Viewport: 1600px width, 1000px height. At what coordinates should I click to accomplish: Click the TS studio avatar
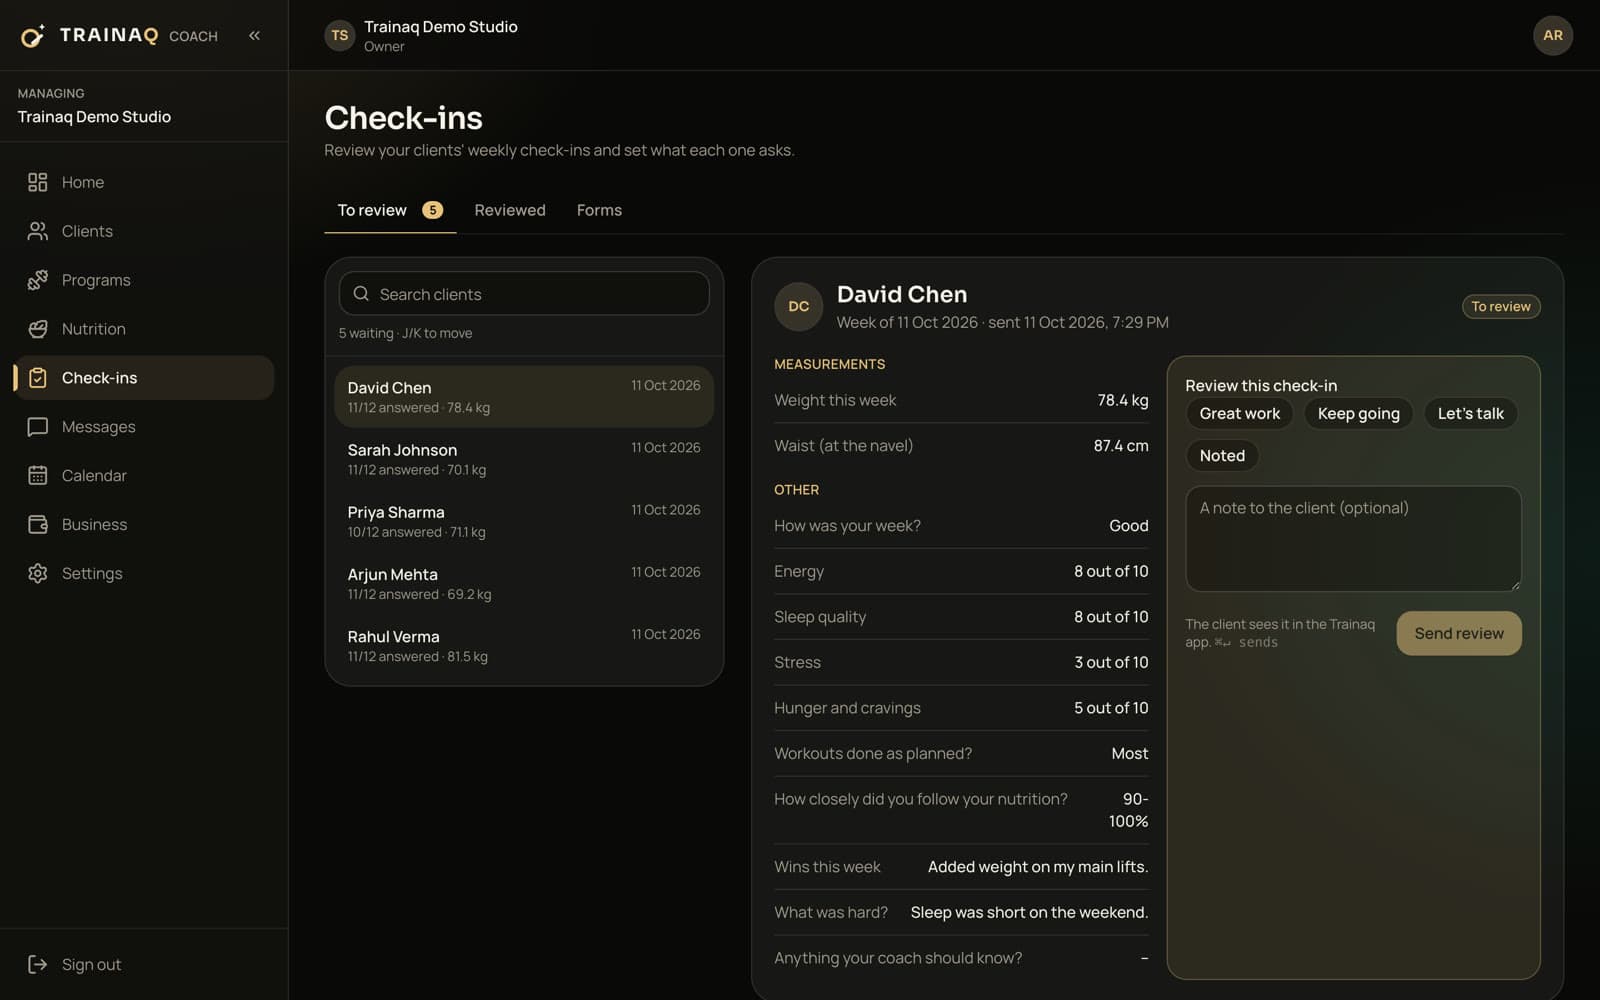340,36
